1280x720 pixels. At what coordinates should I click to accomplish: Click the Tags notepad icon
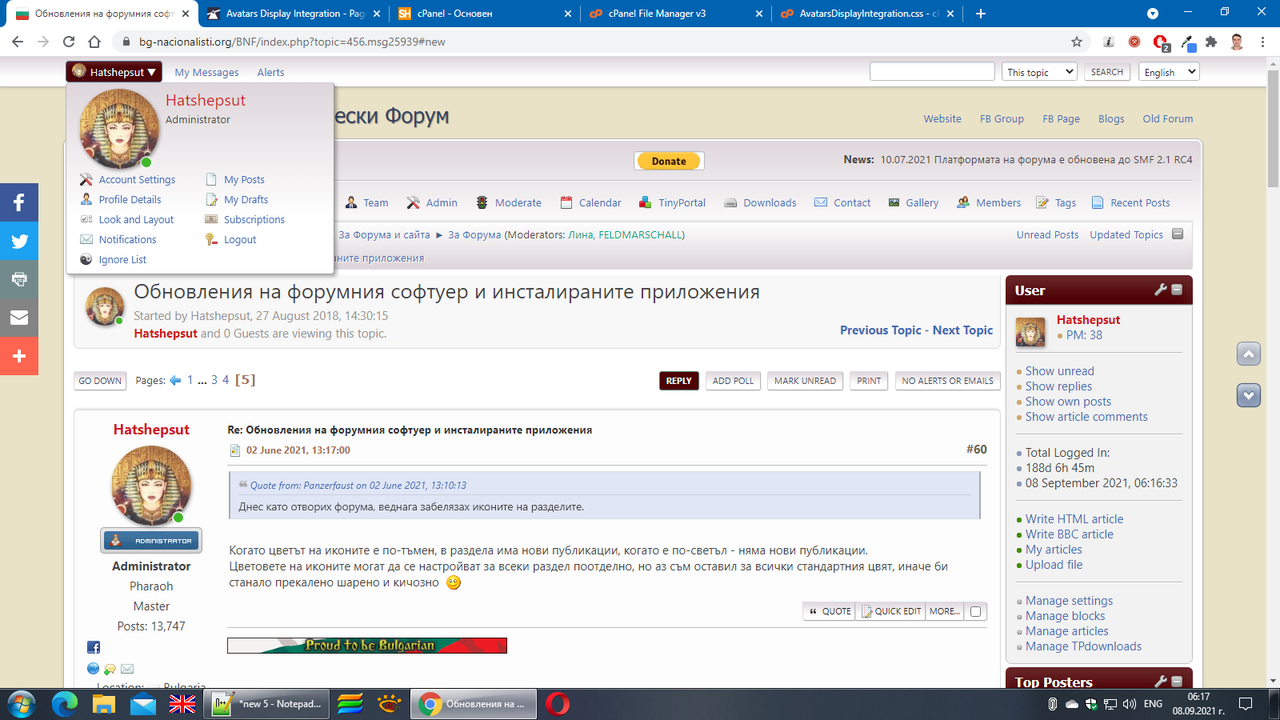[x=1043, y=203]
